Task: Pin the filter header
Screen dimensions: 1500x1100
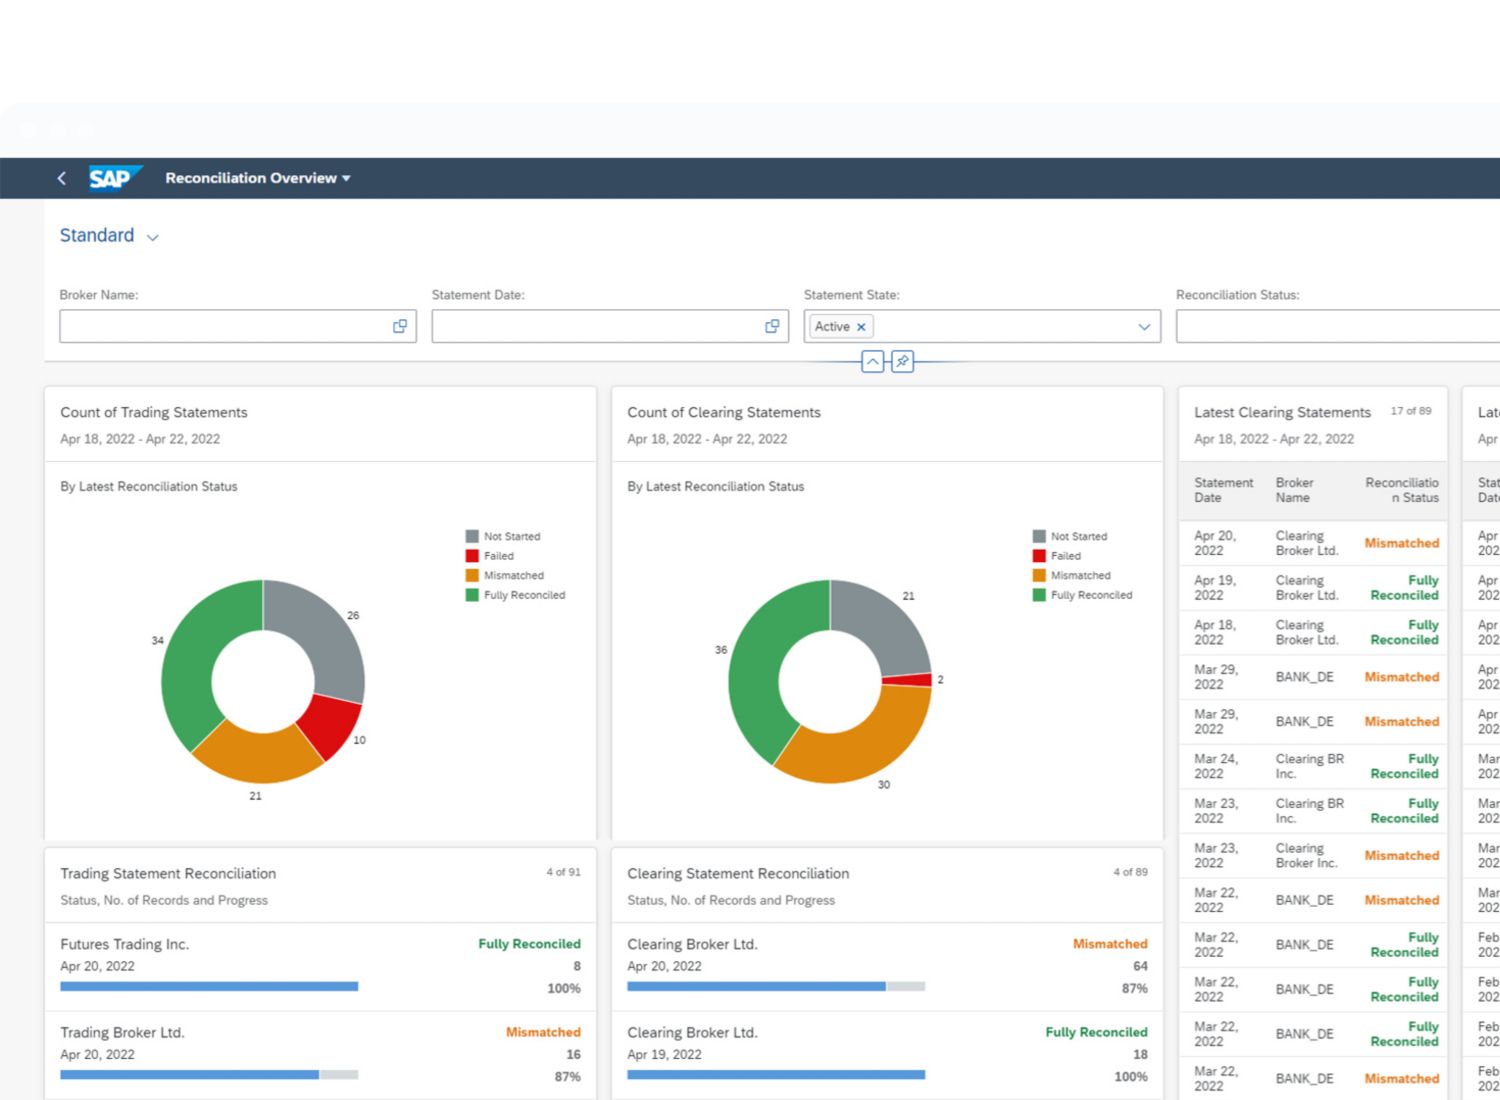Action: [902, 362]
